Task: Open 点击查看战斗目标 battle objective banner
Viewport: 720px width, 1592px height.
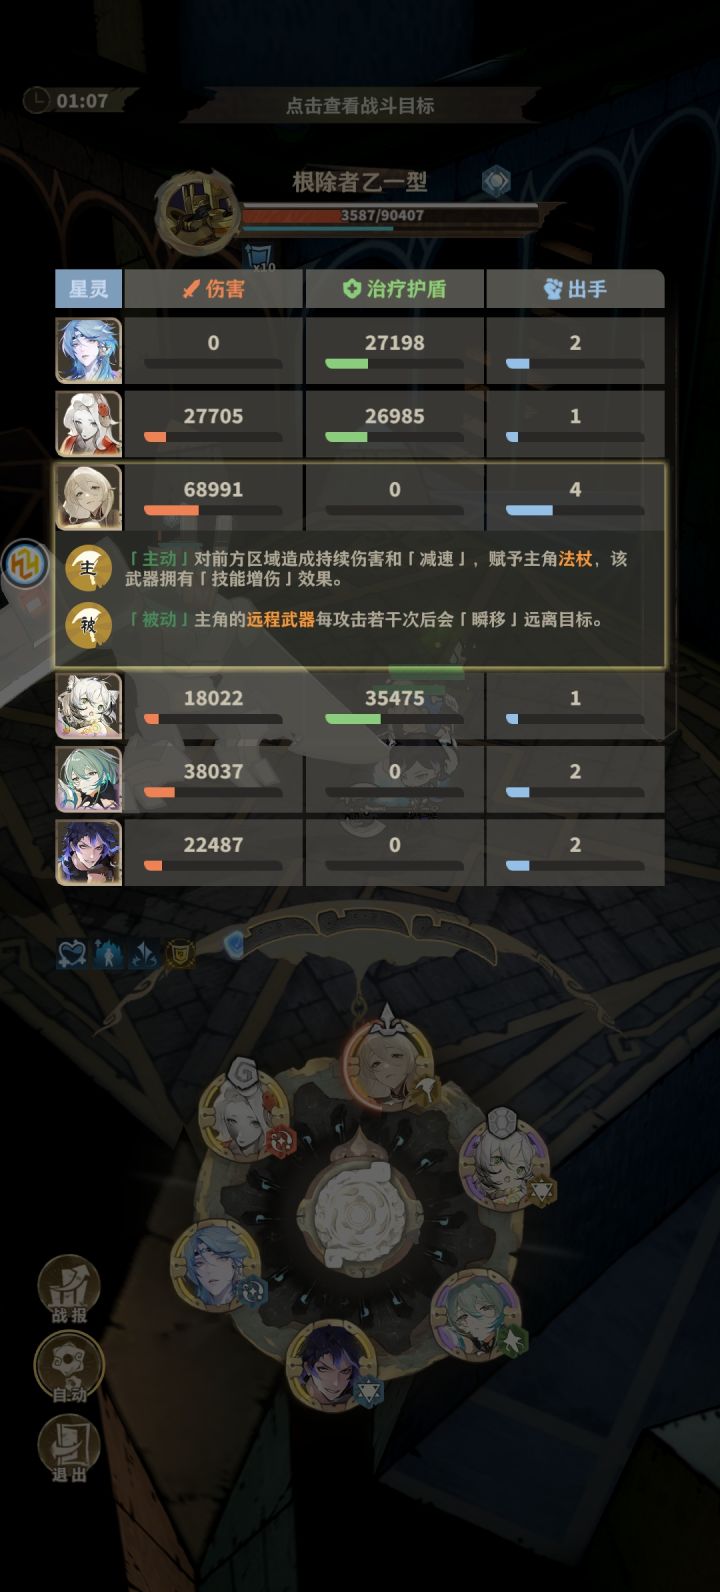Action: coord(360,105)
